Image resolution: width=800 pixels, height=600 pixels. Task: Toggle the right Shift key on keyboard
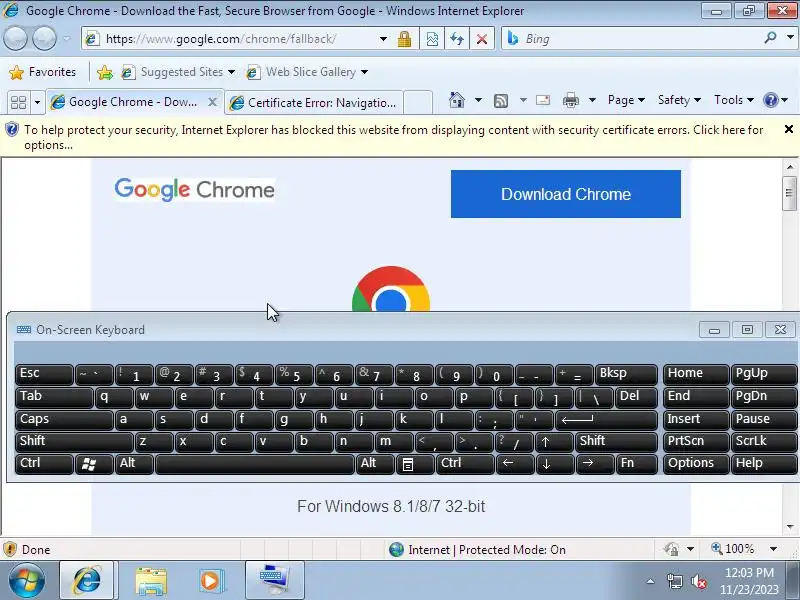click(x=616, y=441)
